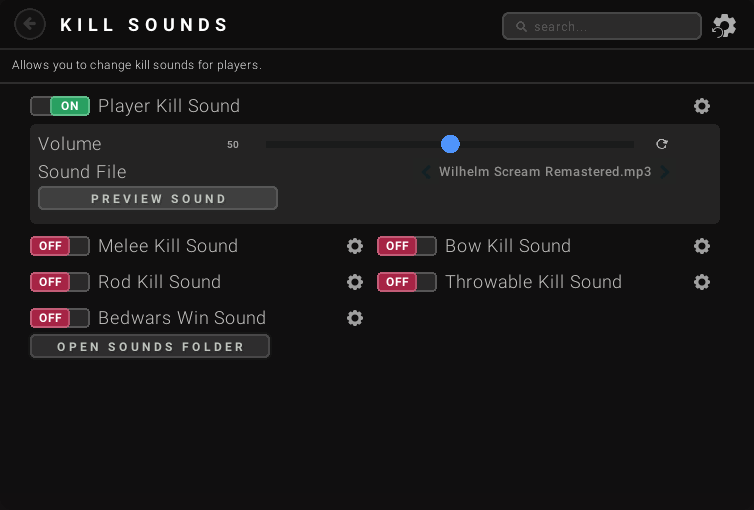Open the reset settings gear in the header
The width and height of the screenshot is (754, 510).
click(724, 25)
